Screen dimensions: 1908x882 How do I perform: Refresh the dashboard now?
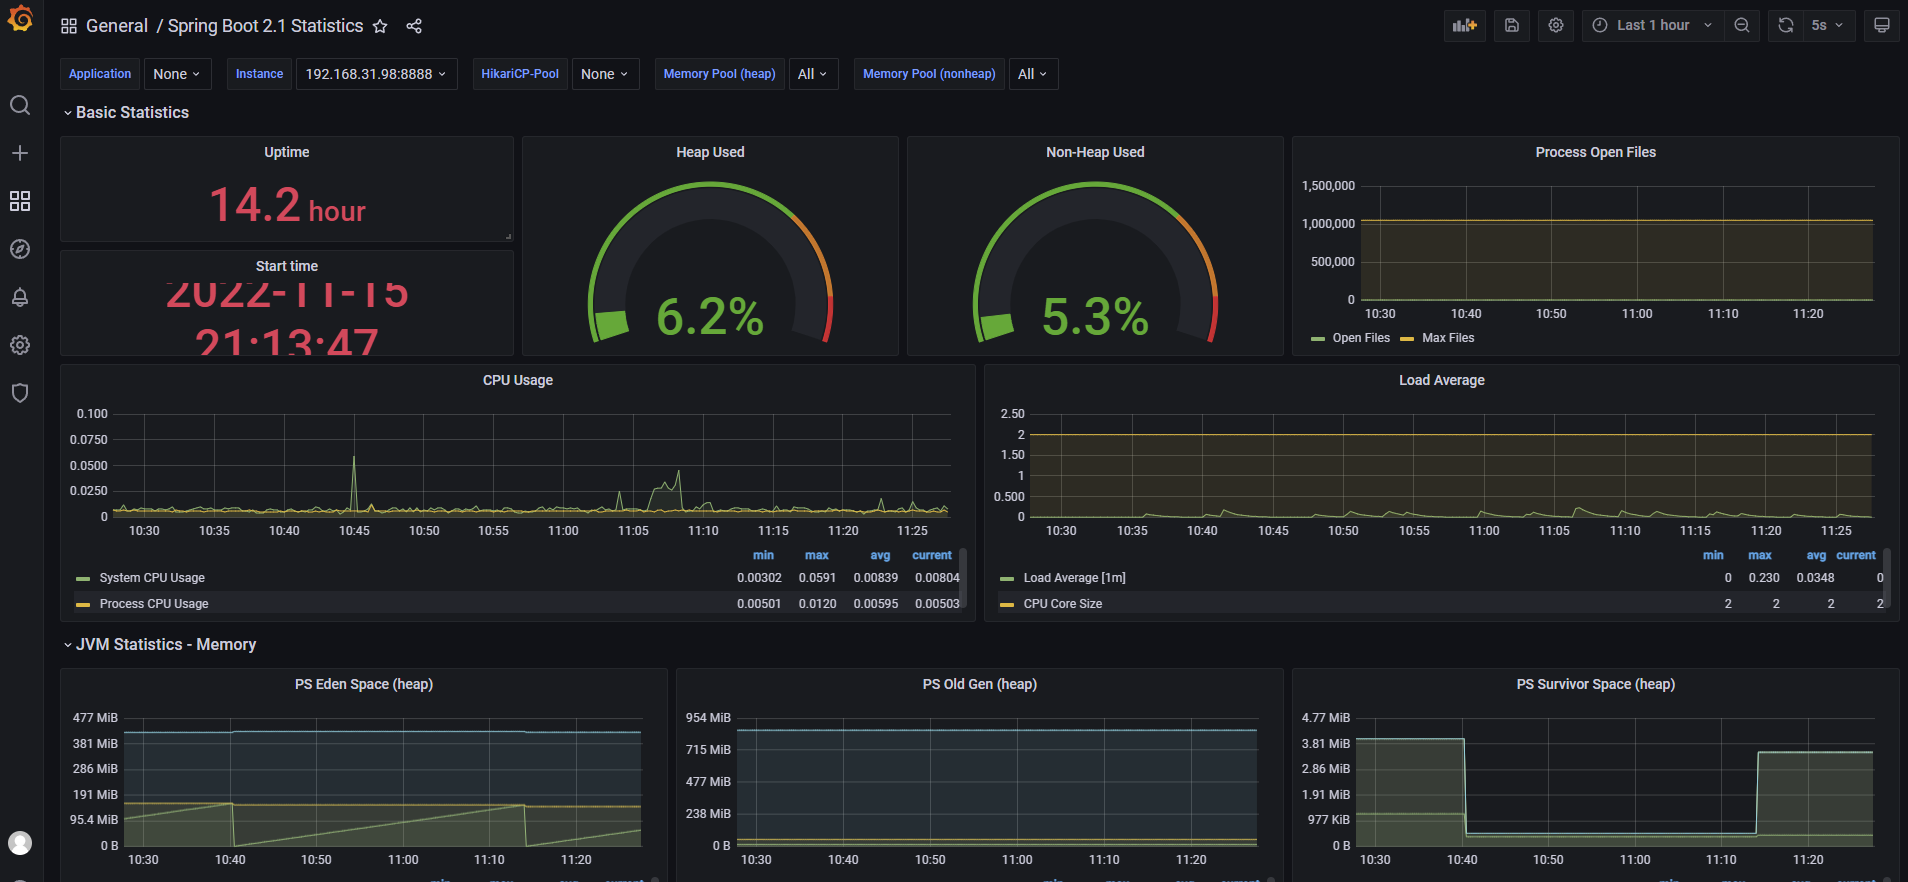click(x=1786, y=25)
